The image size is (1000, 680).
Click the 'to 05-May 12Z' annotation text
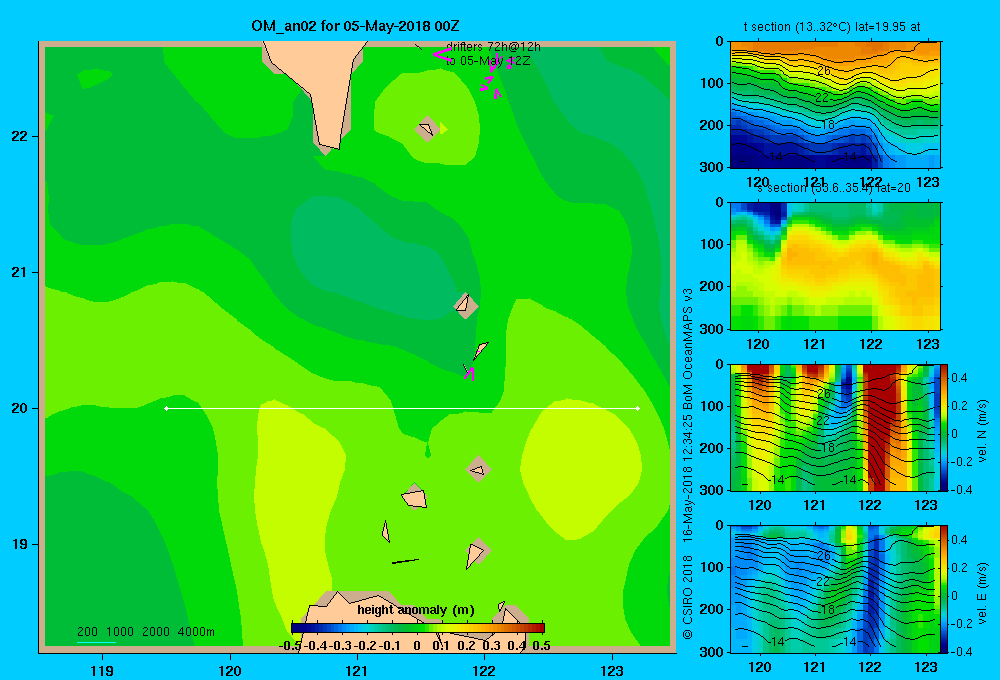pyautogui.click(x=488, y=61)
